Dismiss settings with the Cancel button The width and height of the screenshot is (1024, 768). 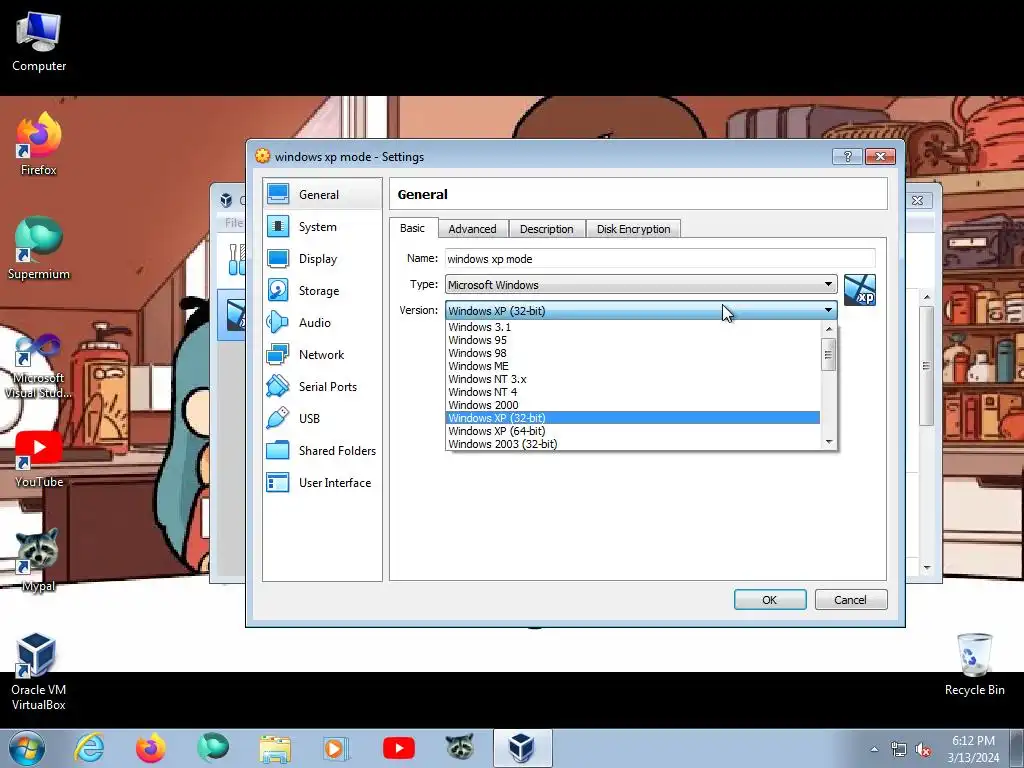[x=850, y=600]
